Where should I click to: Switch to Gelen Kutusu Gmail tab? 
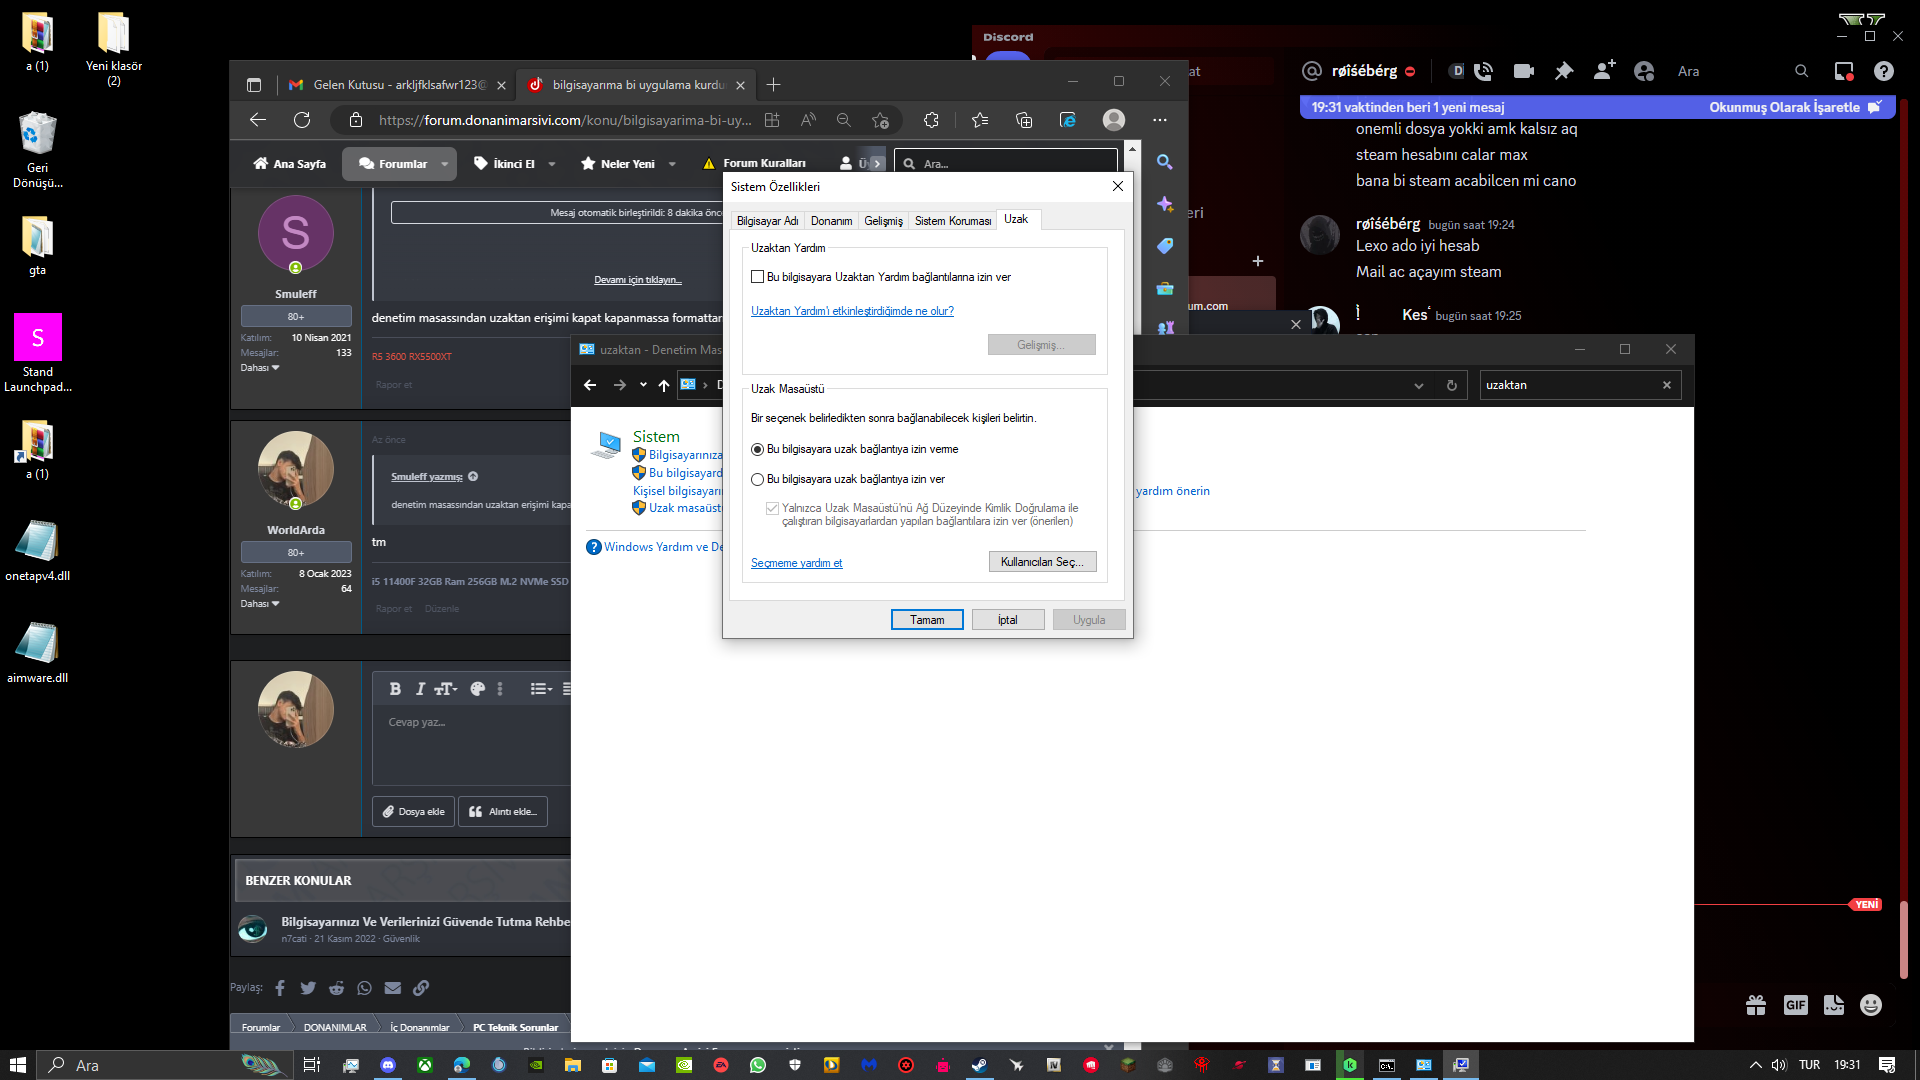pos(396,85)
